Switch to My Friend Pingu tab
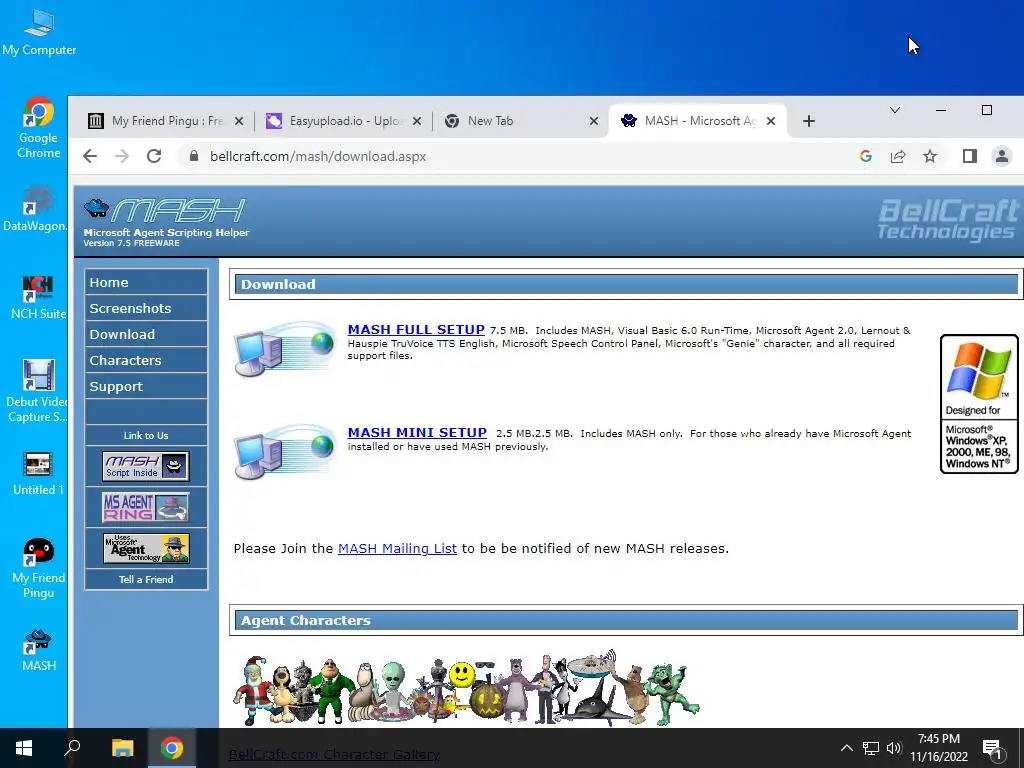 click(x=166, y=121)
